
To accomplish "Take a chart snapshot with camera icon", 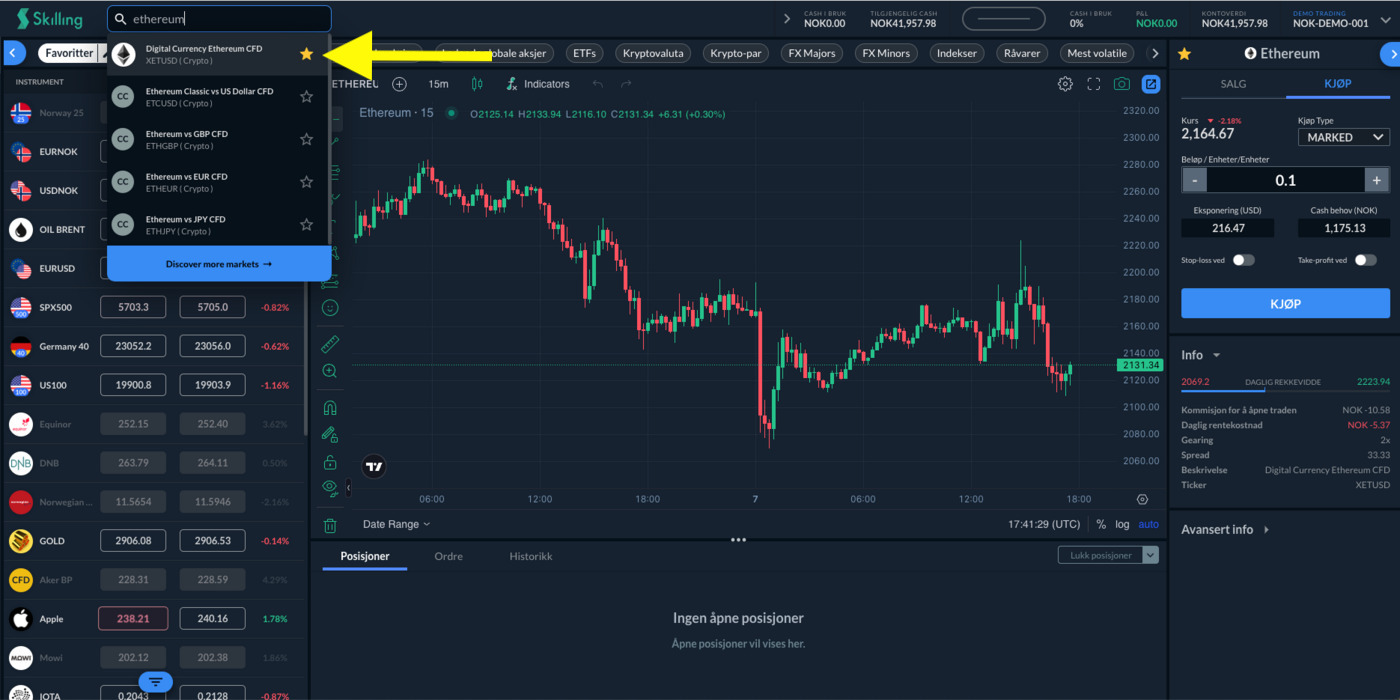I will tap(1122, 84).
